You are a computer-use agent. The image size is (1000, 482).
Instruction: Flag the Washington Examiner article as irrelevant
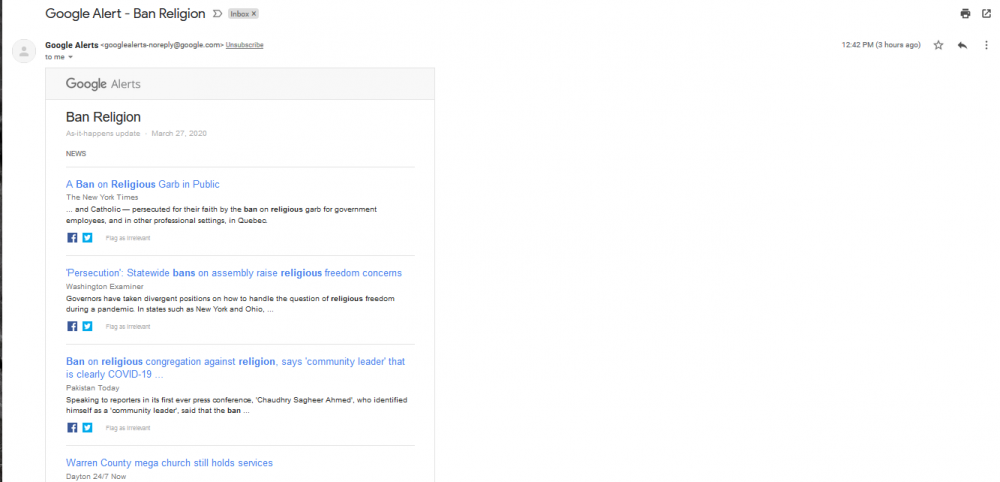[x=128, y=326]
